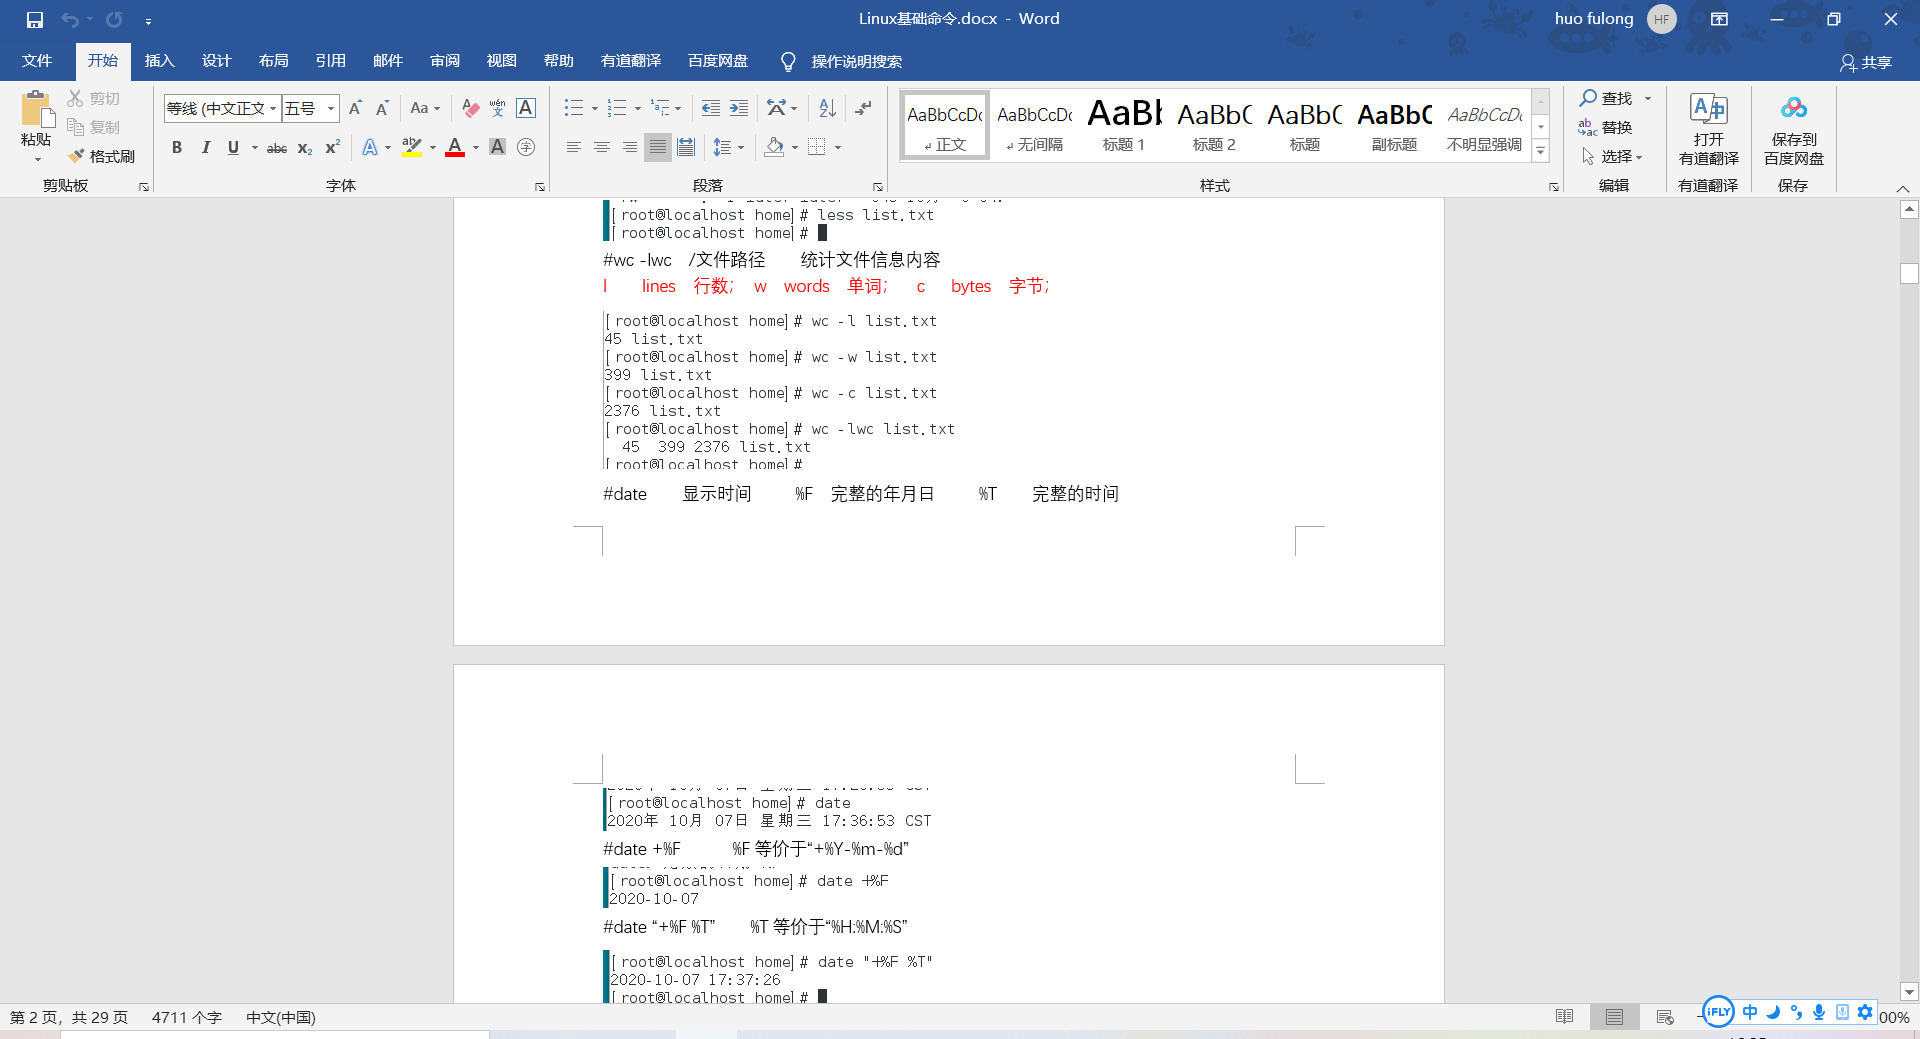Viewport: 1920px width, 1039px height.
Task: Click the Find button
Action: 1606,98
